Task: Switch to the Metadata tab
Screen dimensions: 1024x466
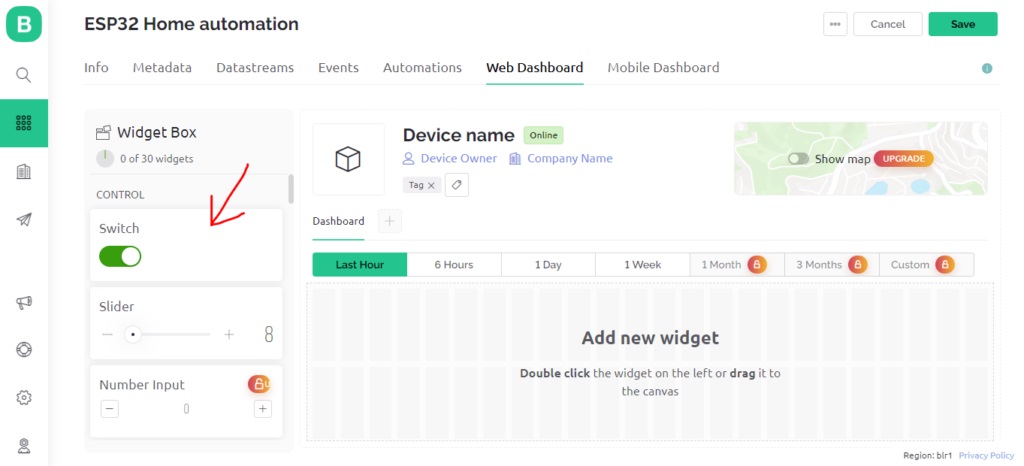Action: tap(162, 68)
